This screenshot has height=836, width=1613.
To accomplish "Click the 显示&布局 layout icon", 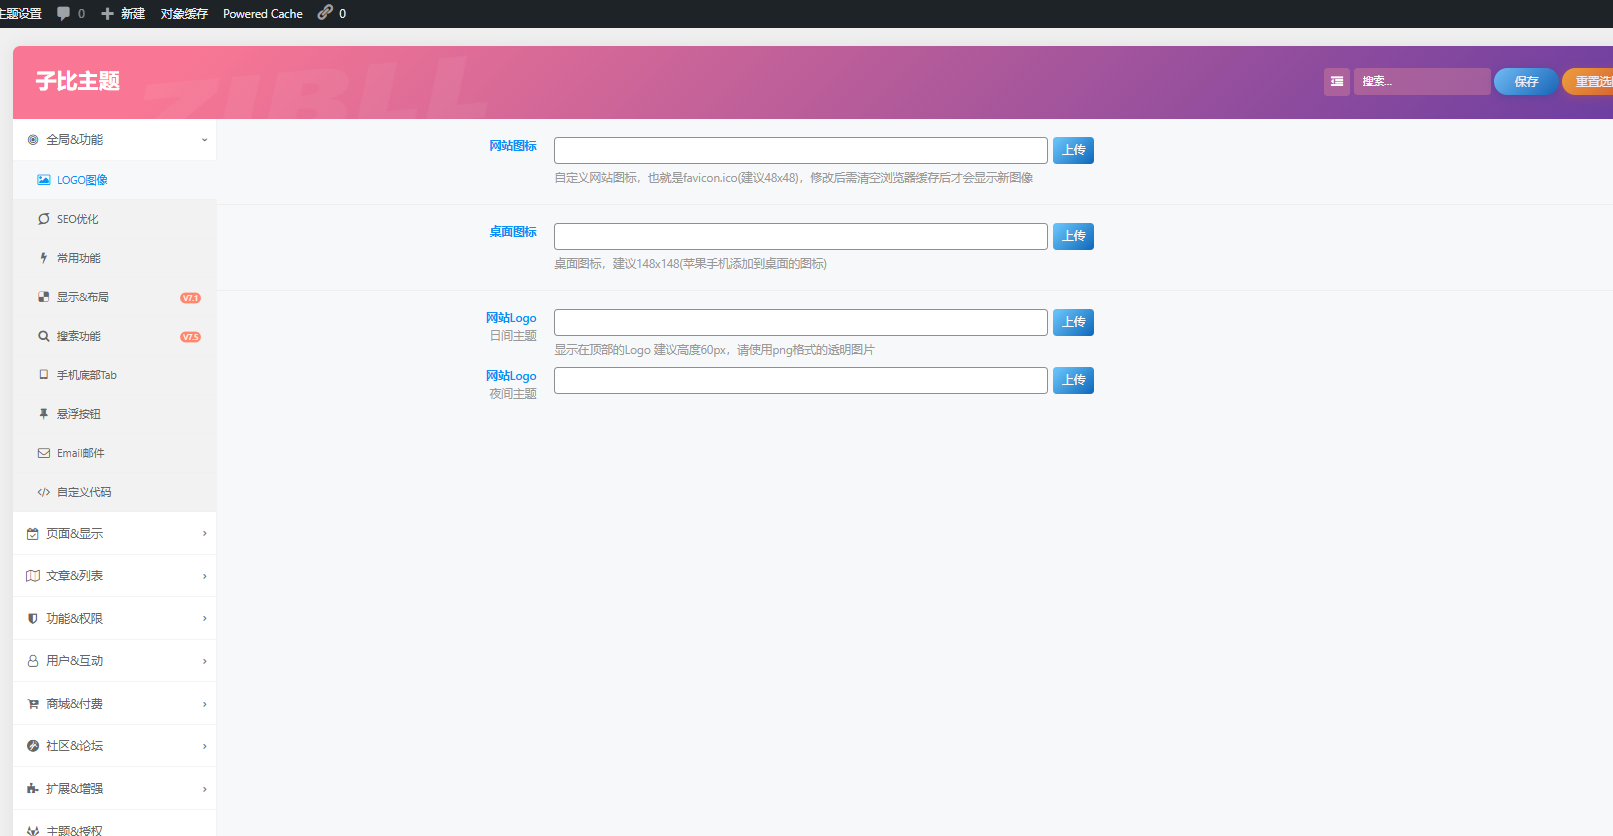I will click(44, 297).
